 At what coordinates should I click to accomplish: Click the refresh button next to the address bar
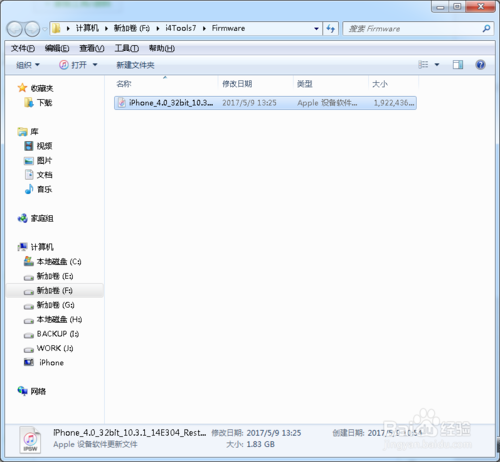tap(330, 29)
